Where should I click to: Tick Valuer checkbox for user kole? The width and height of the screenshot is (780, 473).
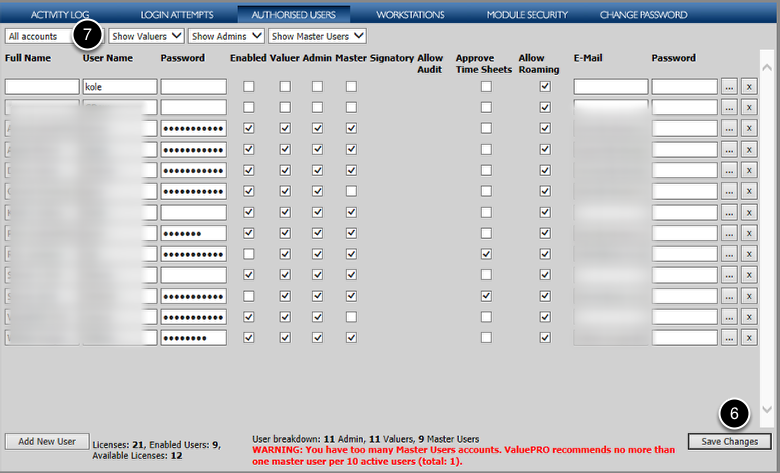coord(285,87)
